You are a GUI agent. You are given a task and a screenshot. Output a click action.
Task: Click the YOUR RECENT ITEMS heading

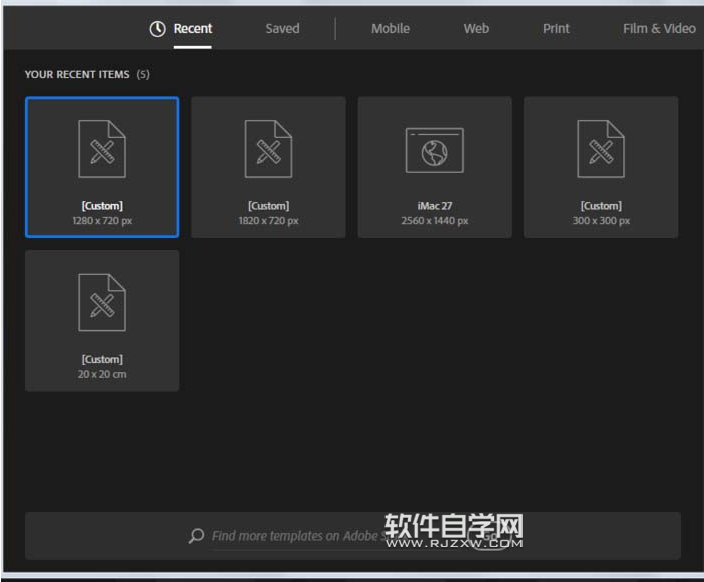coord(77,74)
